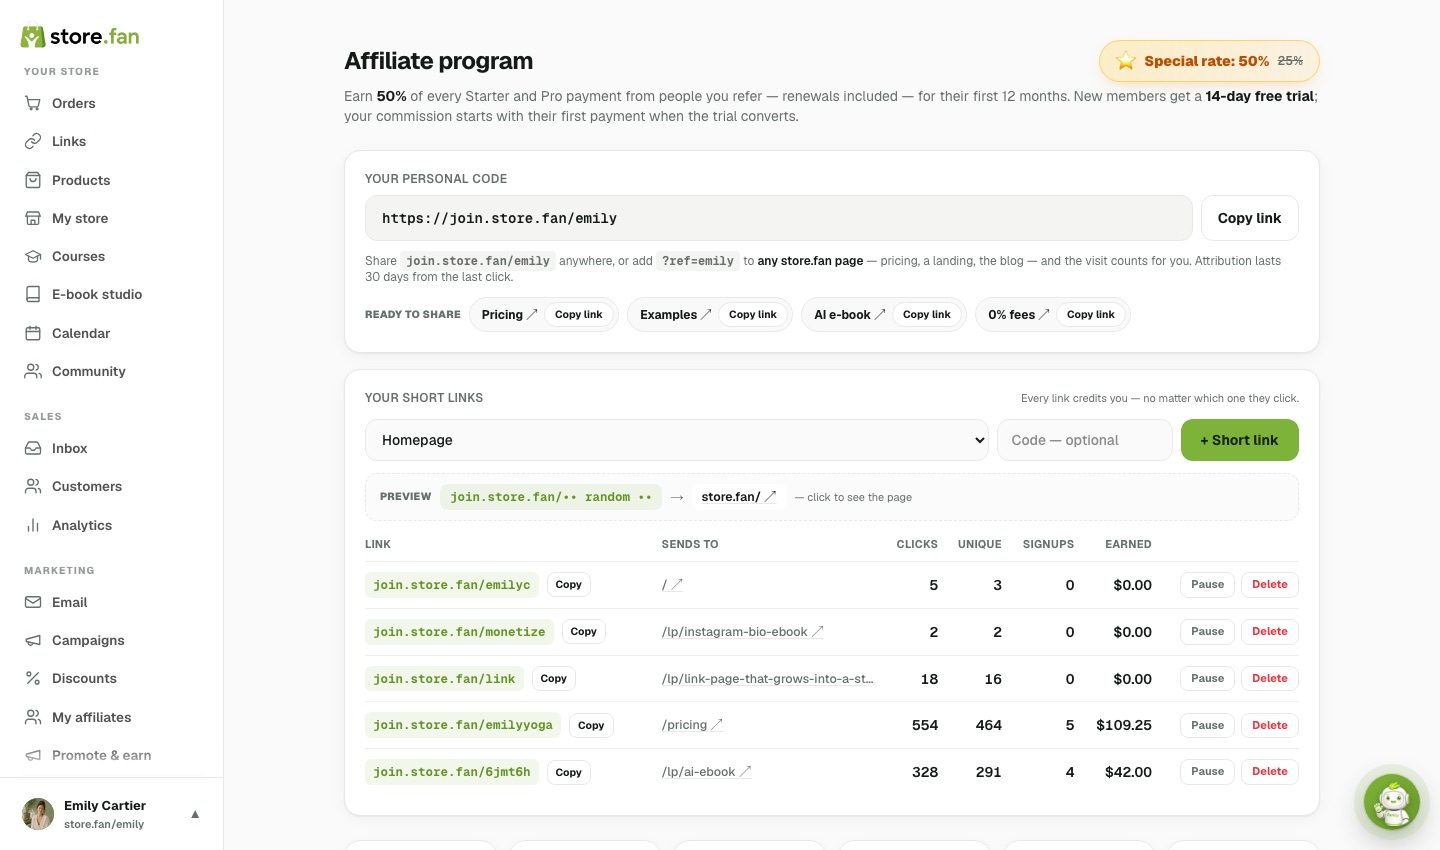Copy link for Examples share chip
The width and height of the screenshot is (1440, 850).
click(x=753, y=314)
